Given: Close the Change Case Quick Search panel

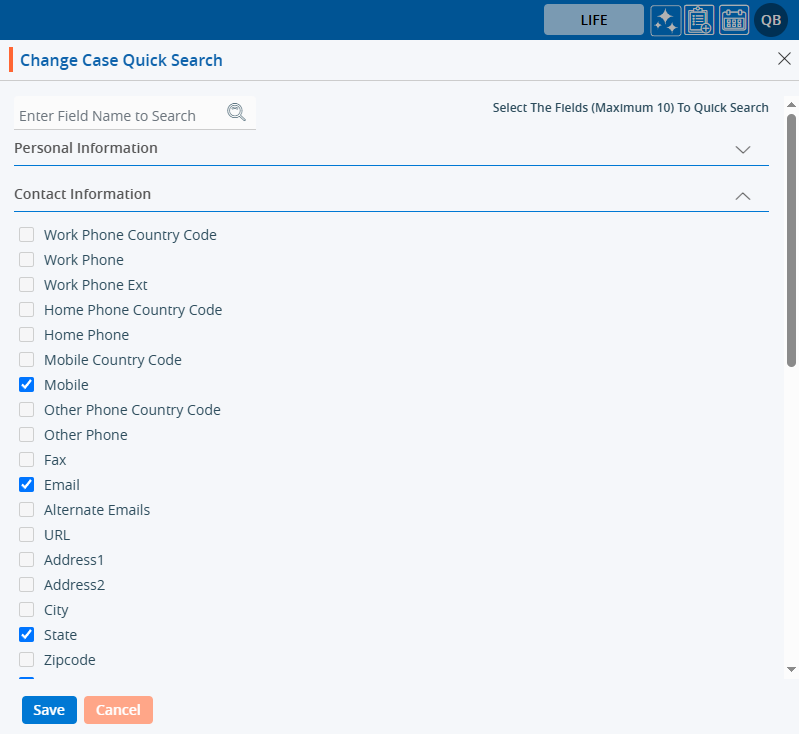Looking at the screenshot, I should [x=784, y=59].
